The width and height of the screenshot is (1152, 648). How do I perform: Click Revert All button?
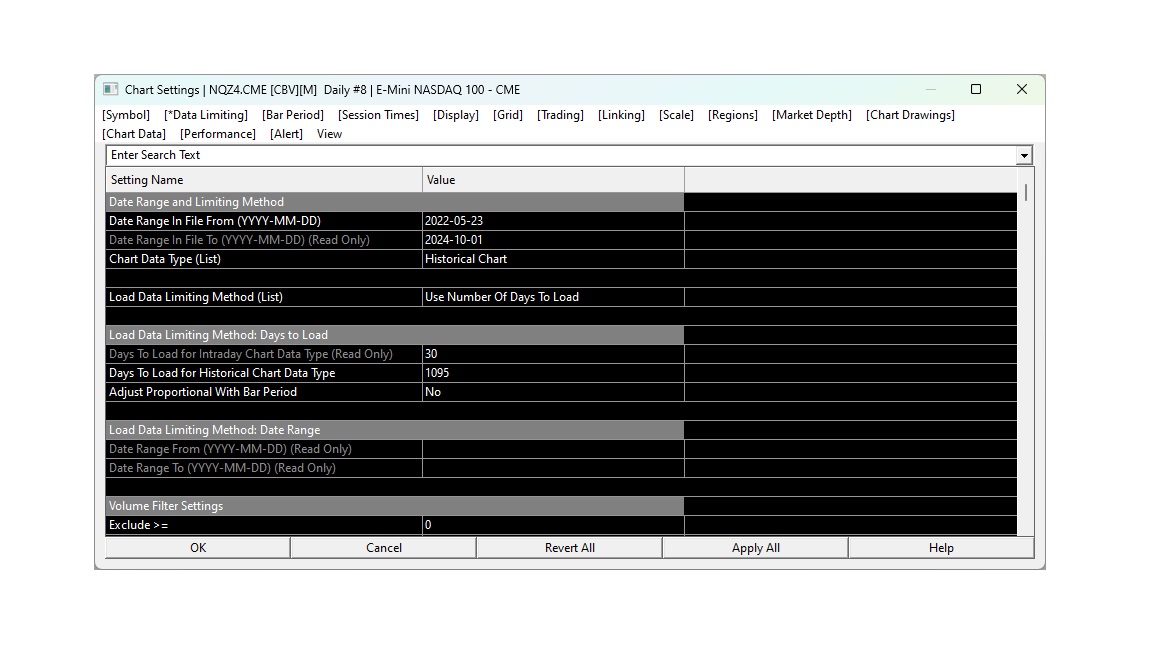[x=569, y=547]
